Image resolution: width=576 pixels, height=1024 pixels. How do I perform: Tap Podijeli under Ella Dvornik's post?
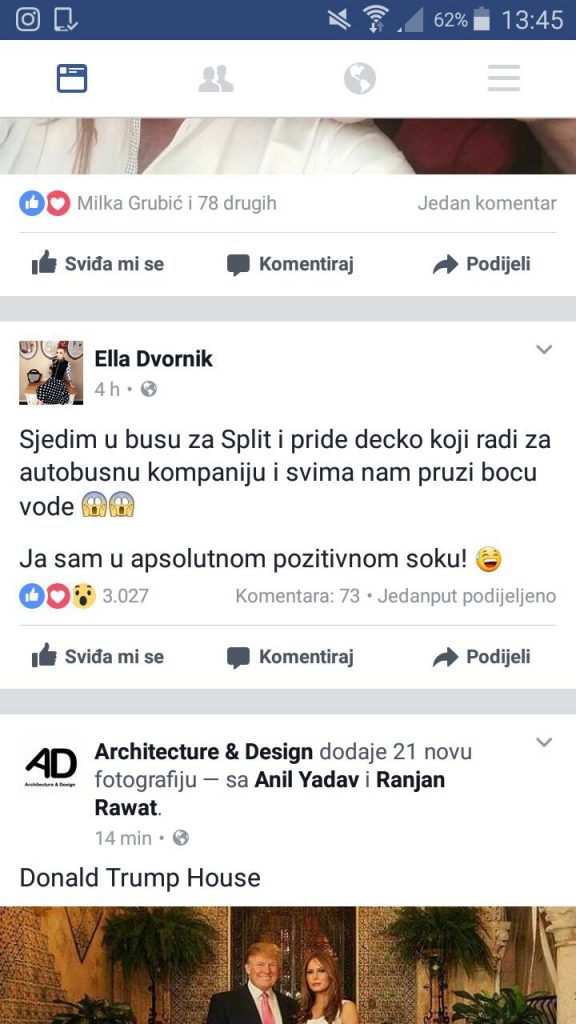point(481,656)
